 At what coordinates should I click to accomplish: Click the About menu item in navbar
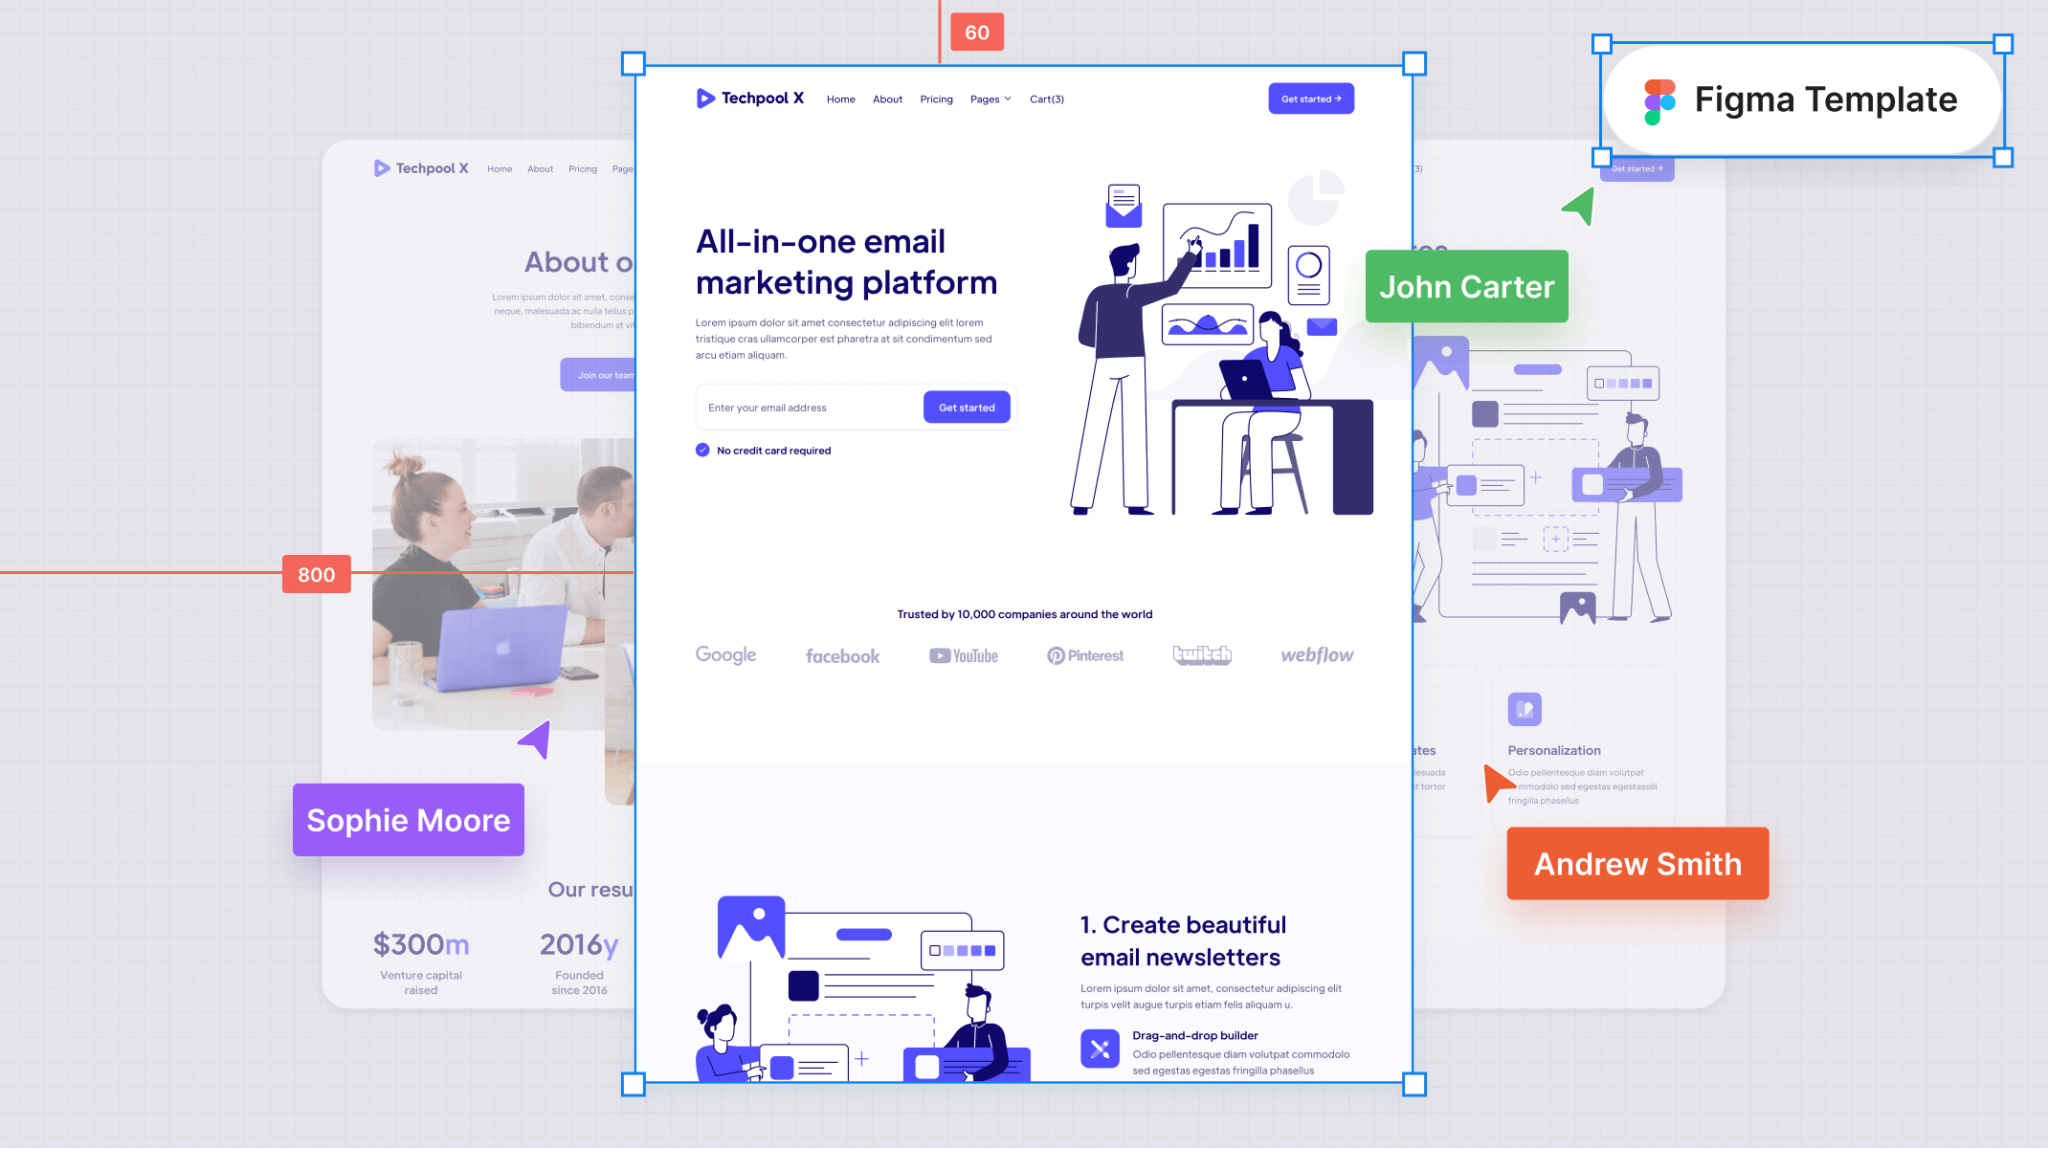click(x=885, y=98)
